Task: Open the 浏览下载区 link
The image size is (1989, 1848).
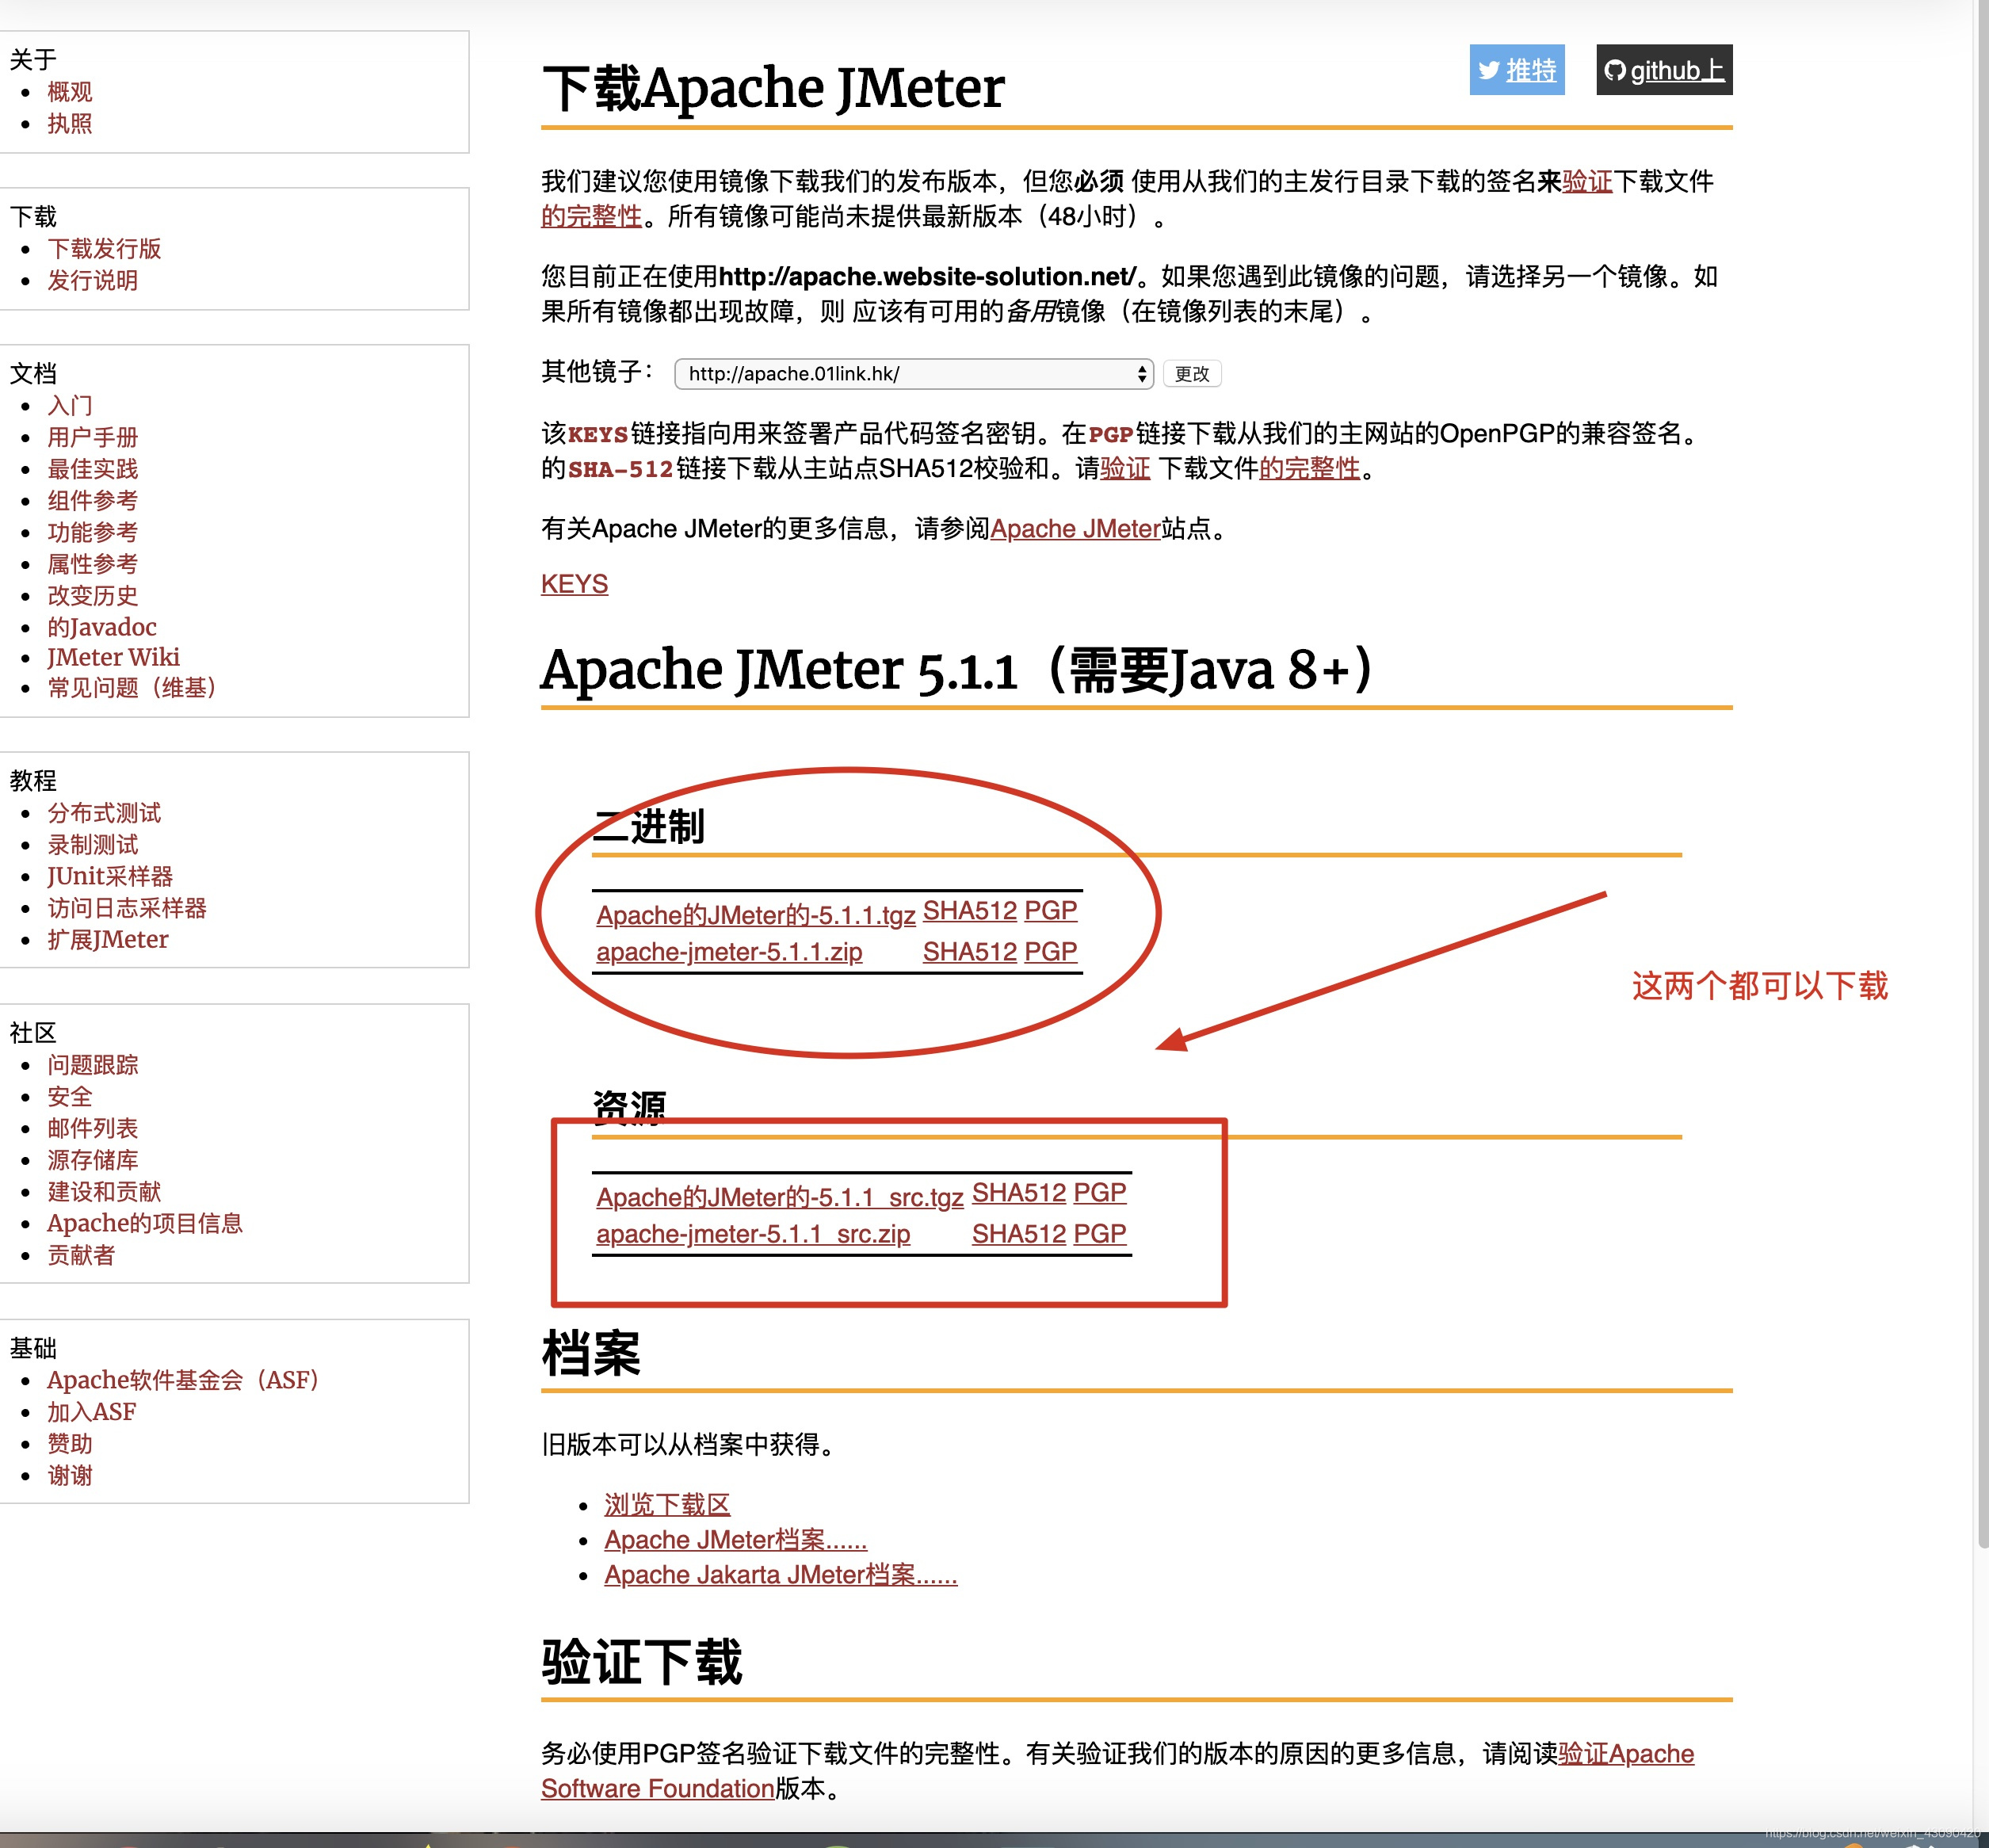Action: (667, 1505)
